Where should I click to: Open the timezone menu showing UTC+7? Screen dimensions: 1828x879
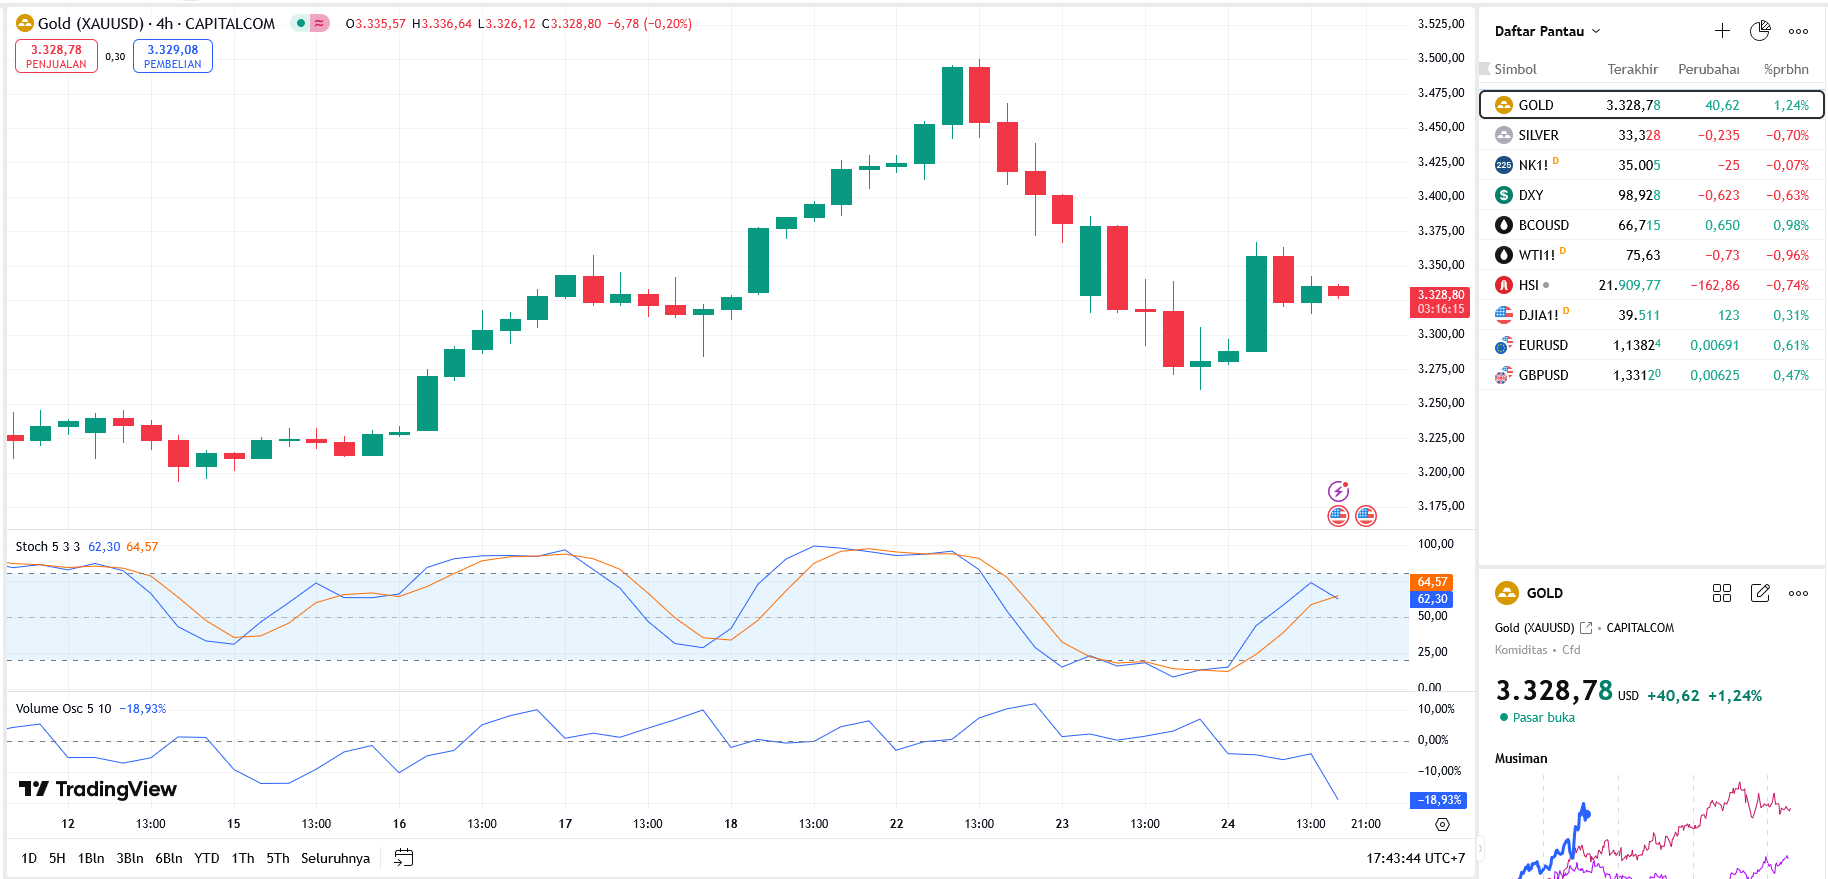click(1415, 858)
